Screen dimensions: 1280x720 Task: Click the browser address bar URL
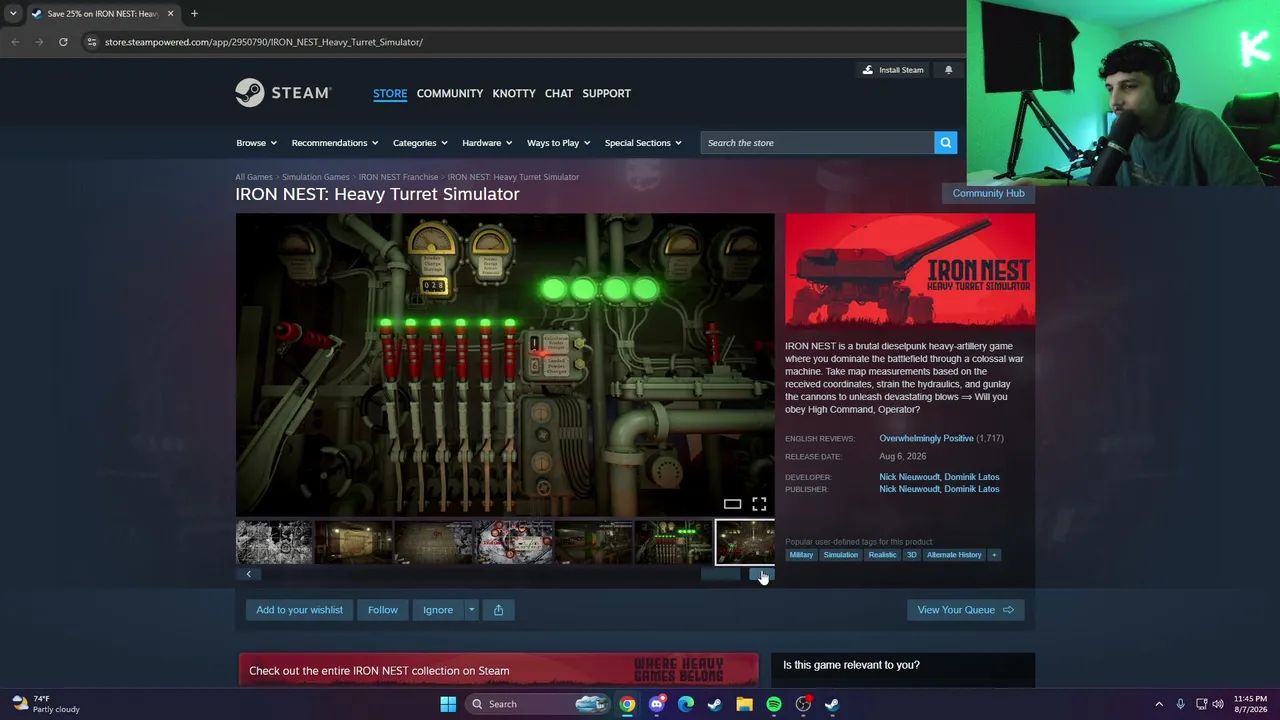[x=264, y=42]
